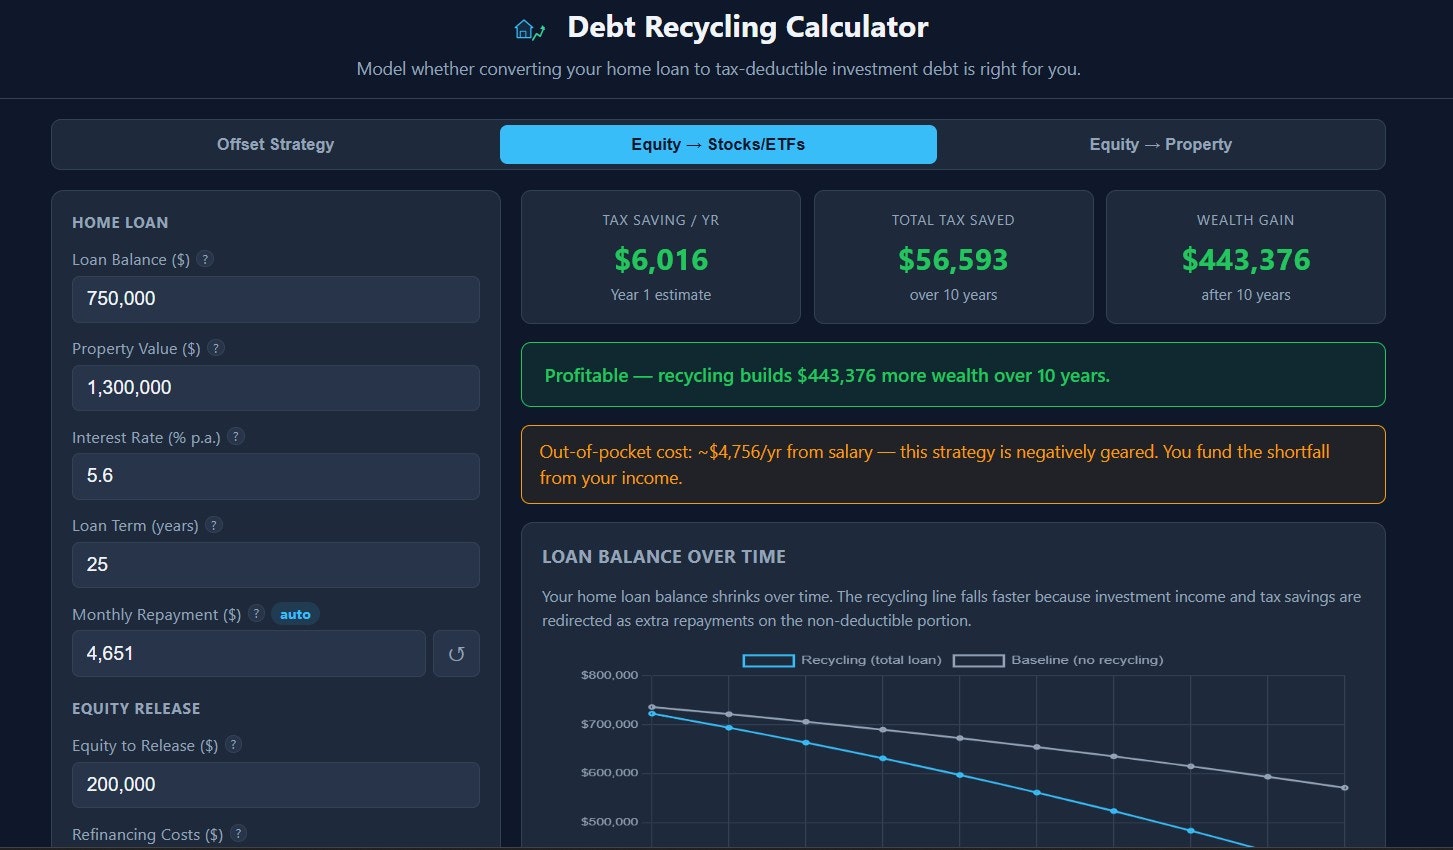1453x850 pixels.
Task: Click the 'Refinancing Costs ($)' field label
Action: click(x=147, y=835)
